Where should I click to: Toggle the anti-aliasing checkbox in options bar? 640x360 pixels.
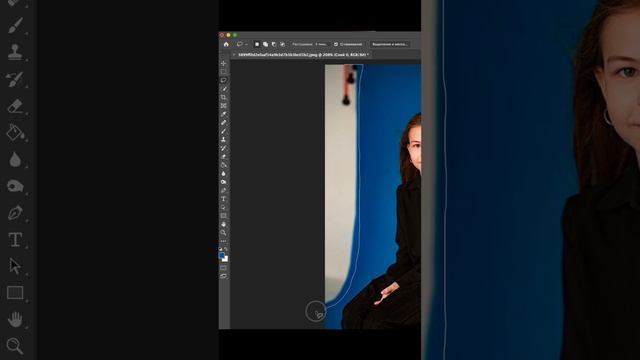click(x=336, y=44)
